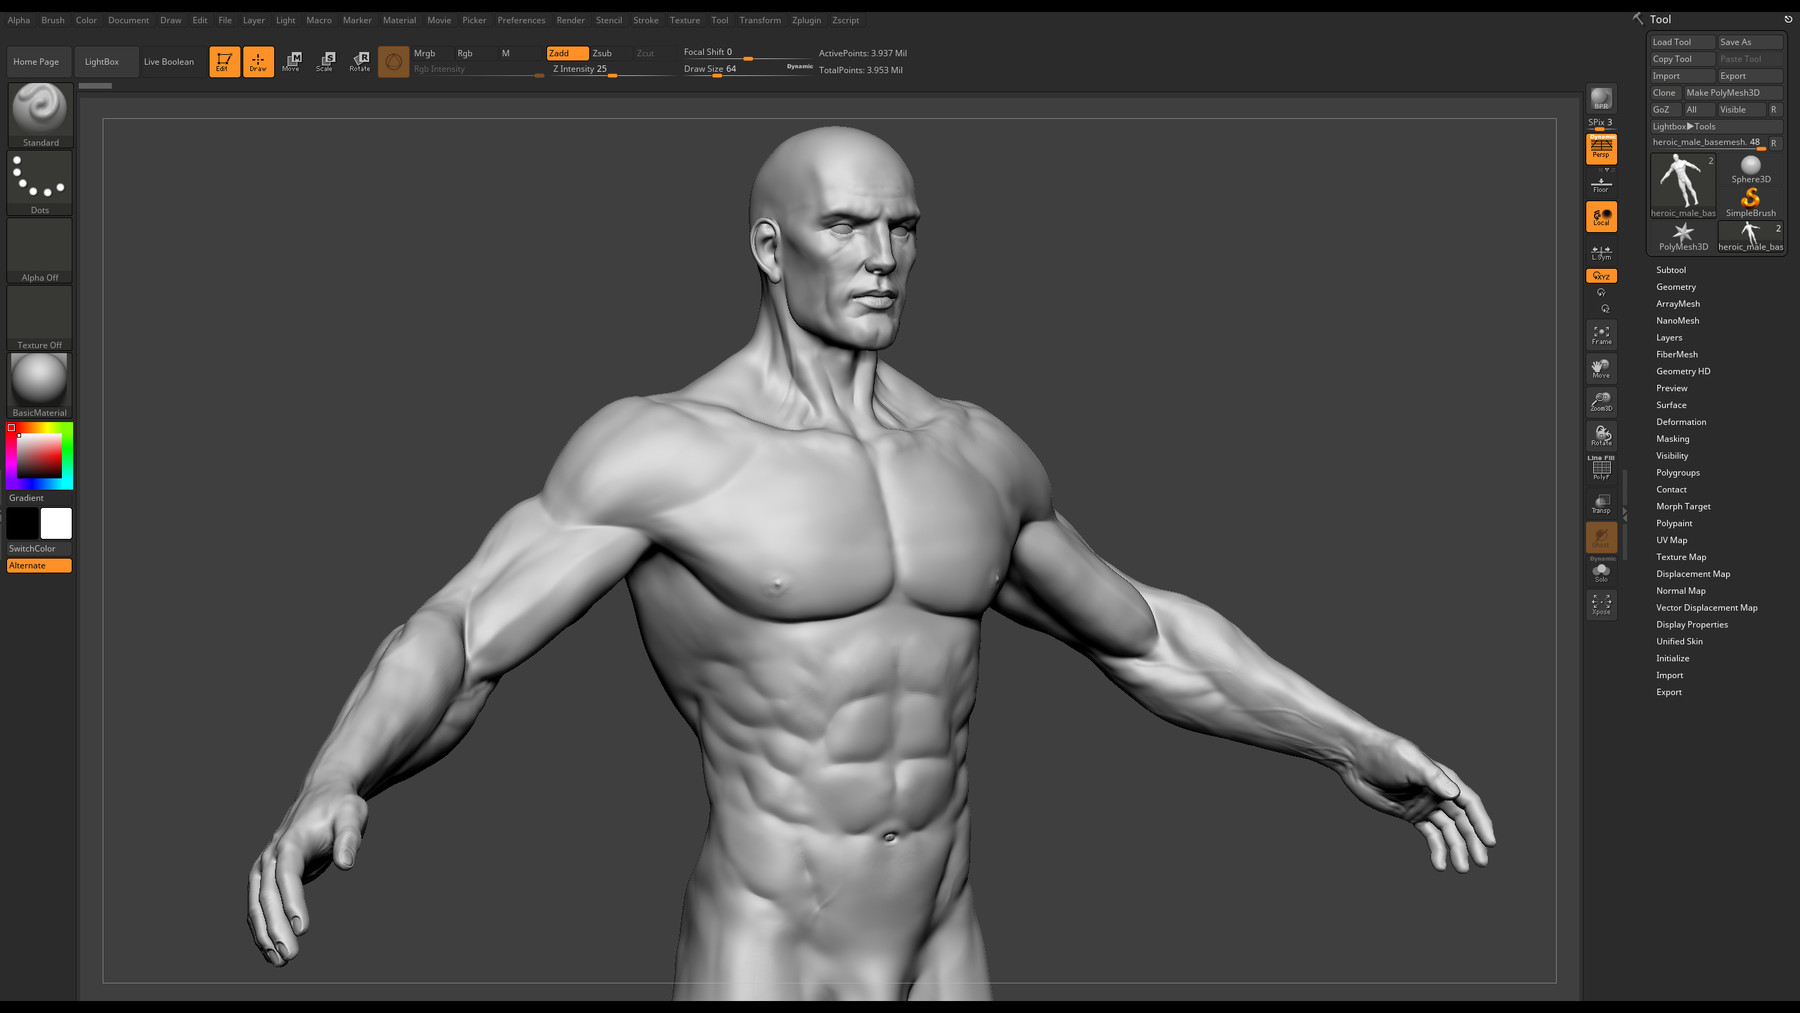The image size is (1800, 1013).
Task: Click the L.Sym local symmetry icon
Action: (1601, 253)
